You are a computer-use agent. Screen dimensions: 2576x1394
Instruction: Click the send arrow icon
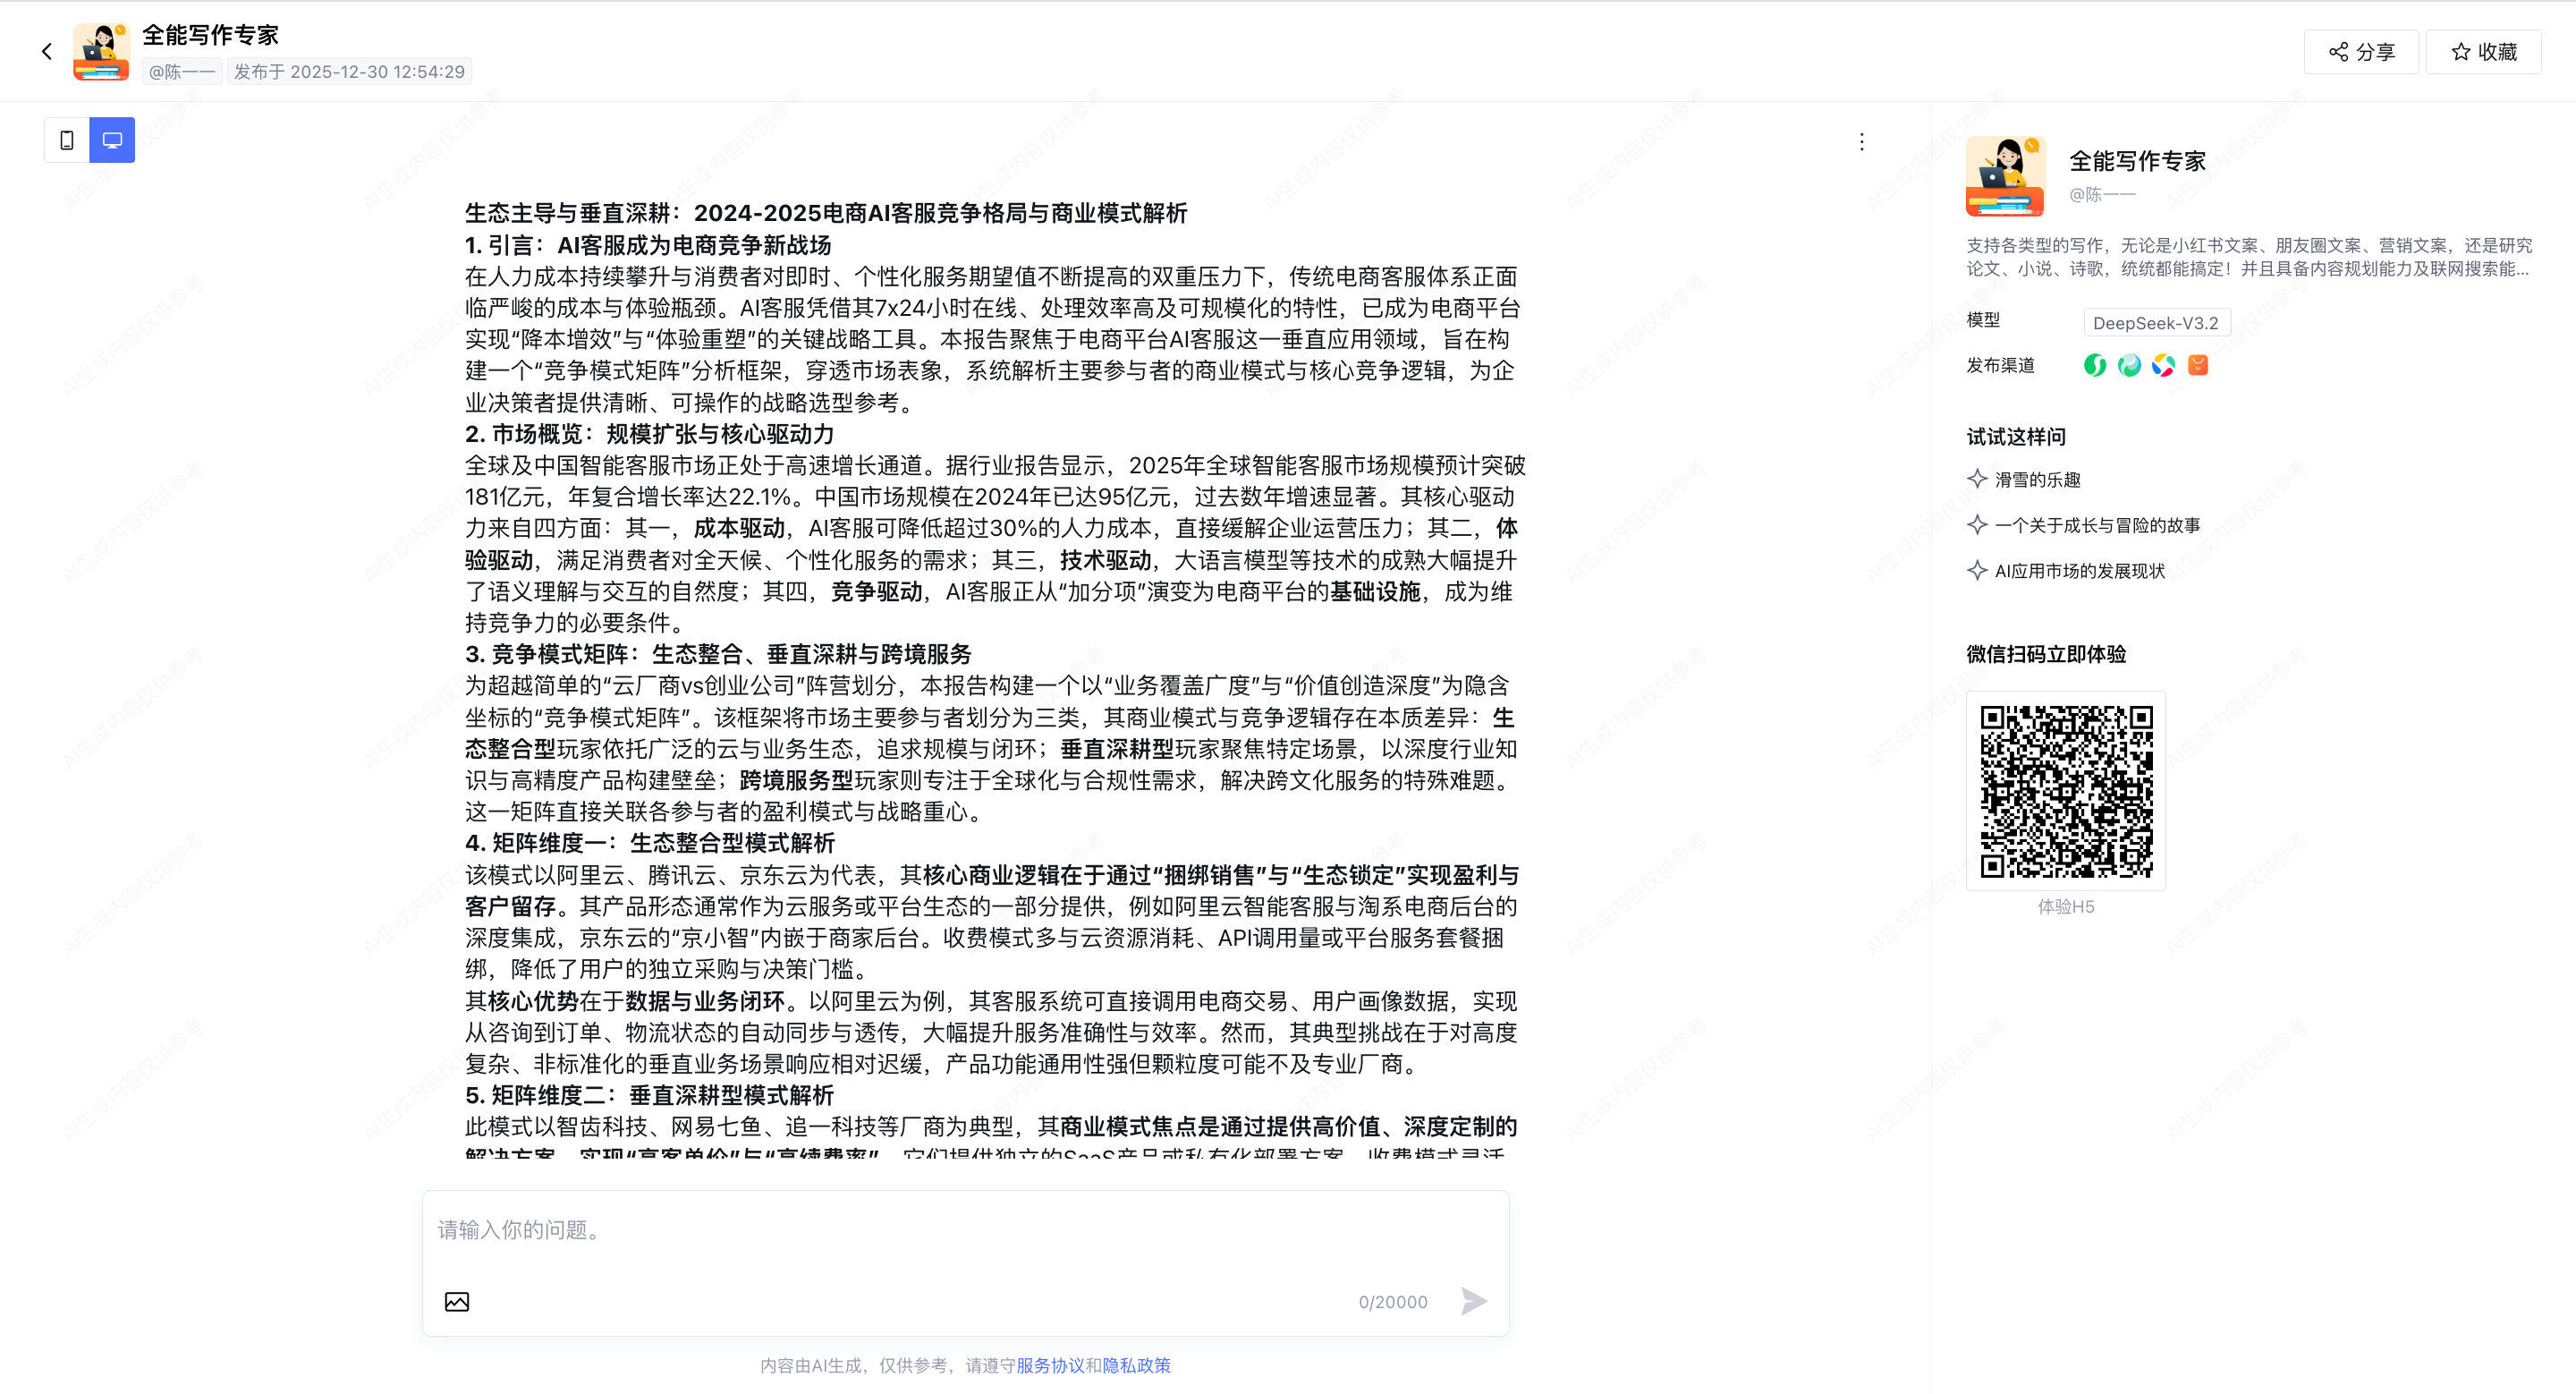tap(1473, 1301)
